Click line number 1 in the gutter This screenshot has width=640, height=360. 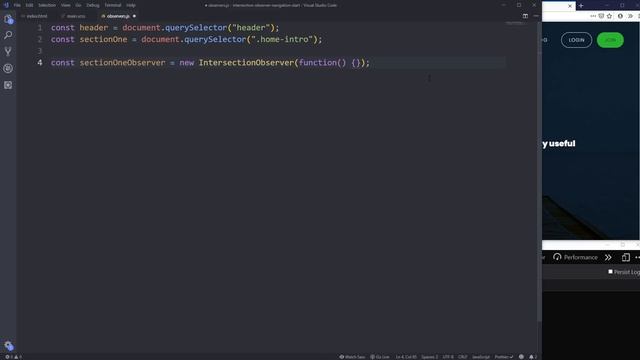click(40, 27)
